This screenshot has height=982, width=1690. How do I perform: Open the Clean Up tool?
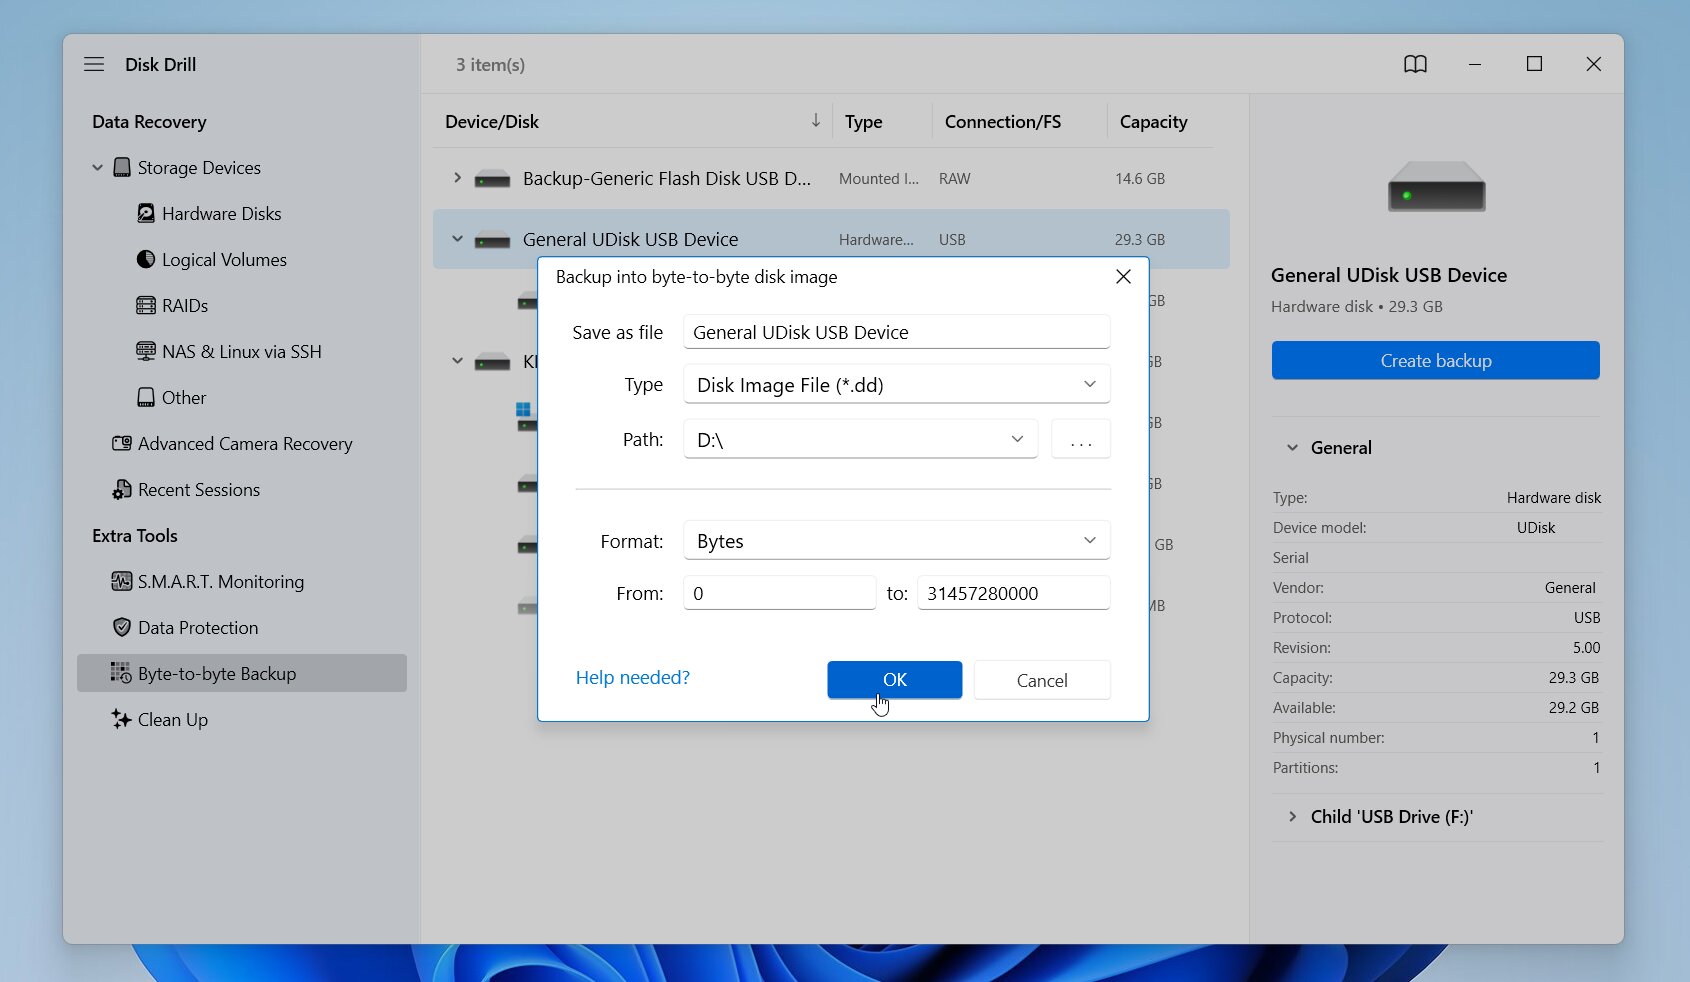pos(172,719)
